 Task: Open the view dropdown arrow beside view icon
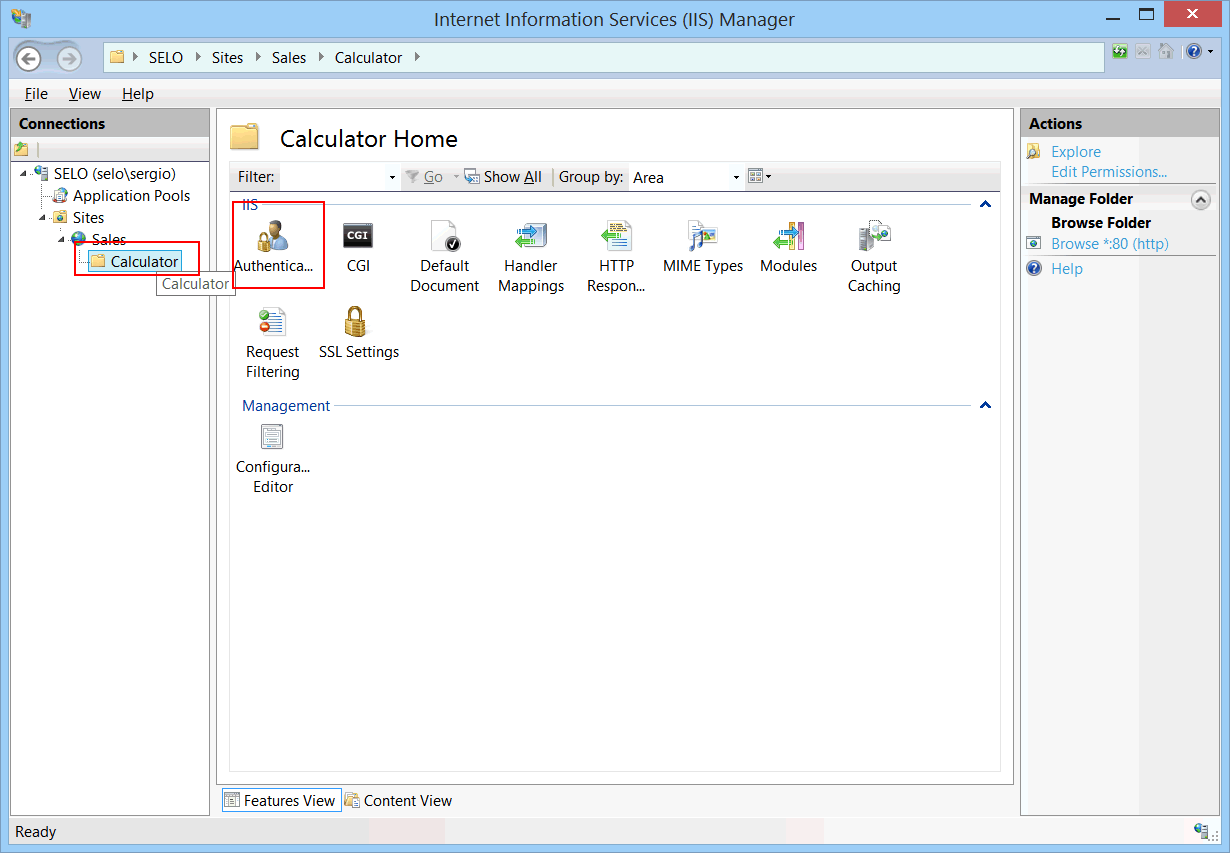pos(769,177)
